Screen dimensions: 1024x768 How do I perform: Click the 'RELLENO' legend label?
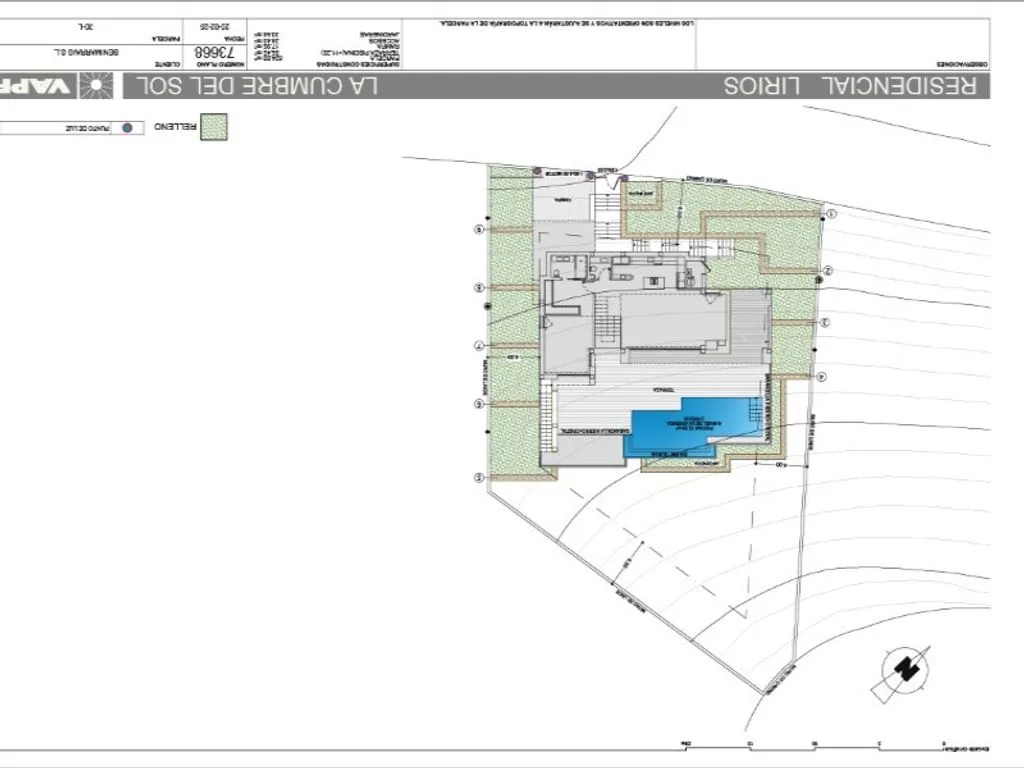[175, 127]
